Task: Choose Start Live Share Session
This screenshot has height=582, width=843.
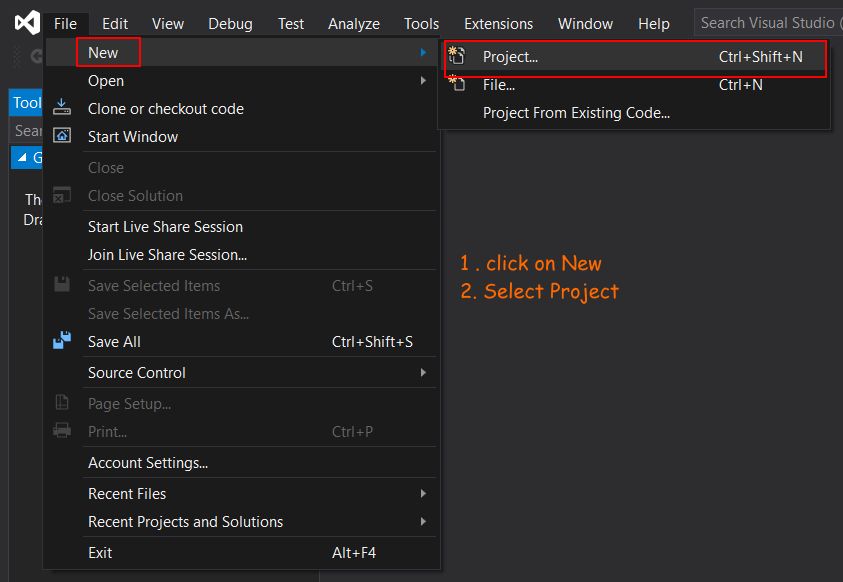Action: click(165, 226)
